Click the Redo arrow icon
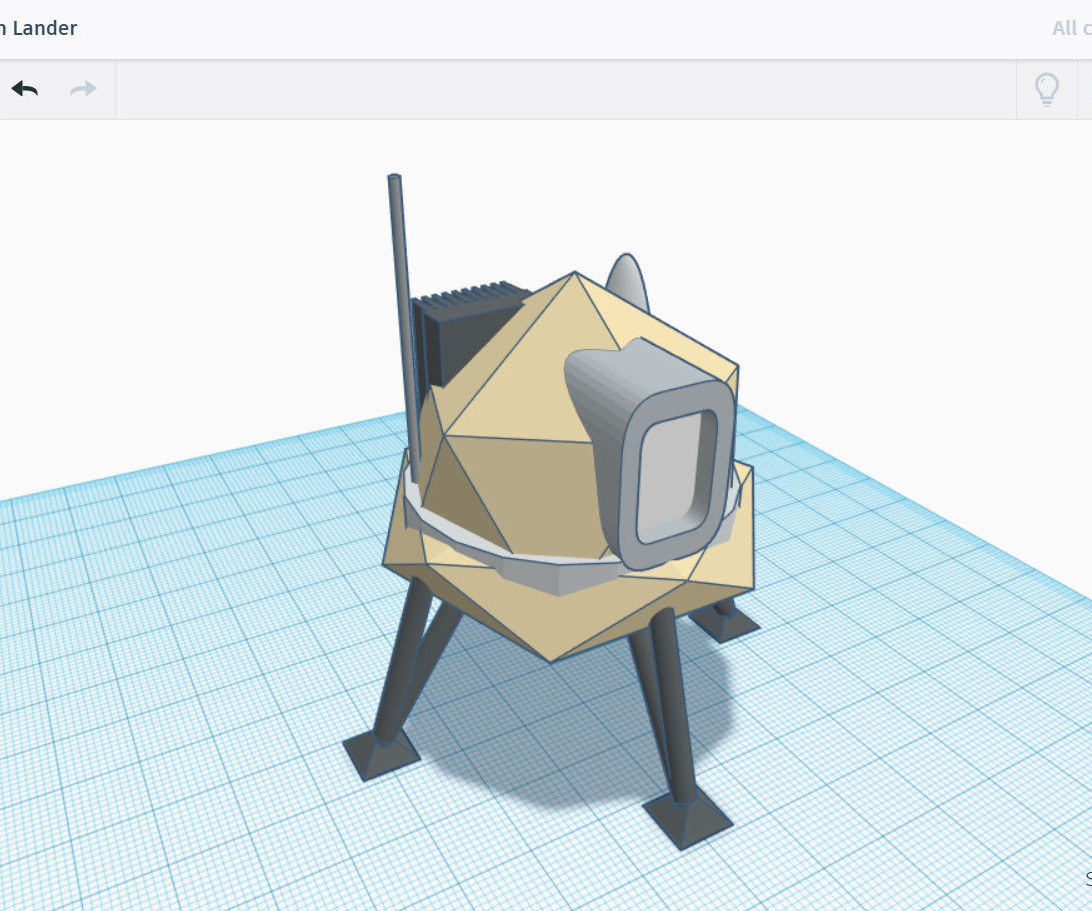Image resolution: width=1092 pixels, height=911 pixels. coord(83,88)
